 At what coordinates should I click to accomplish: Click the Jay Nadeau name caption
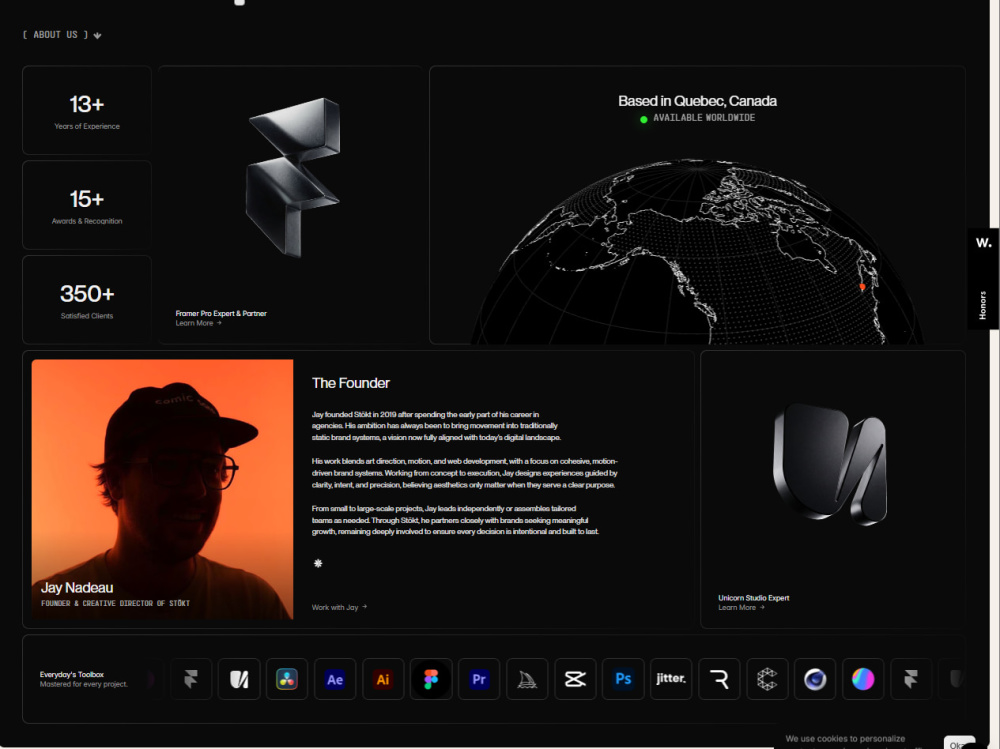click(77, 588)
